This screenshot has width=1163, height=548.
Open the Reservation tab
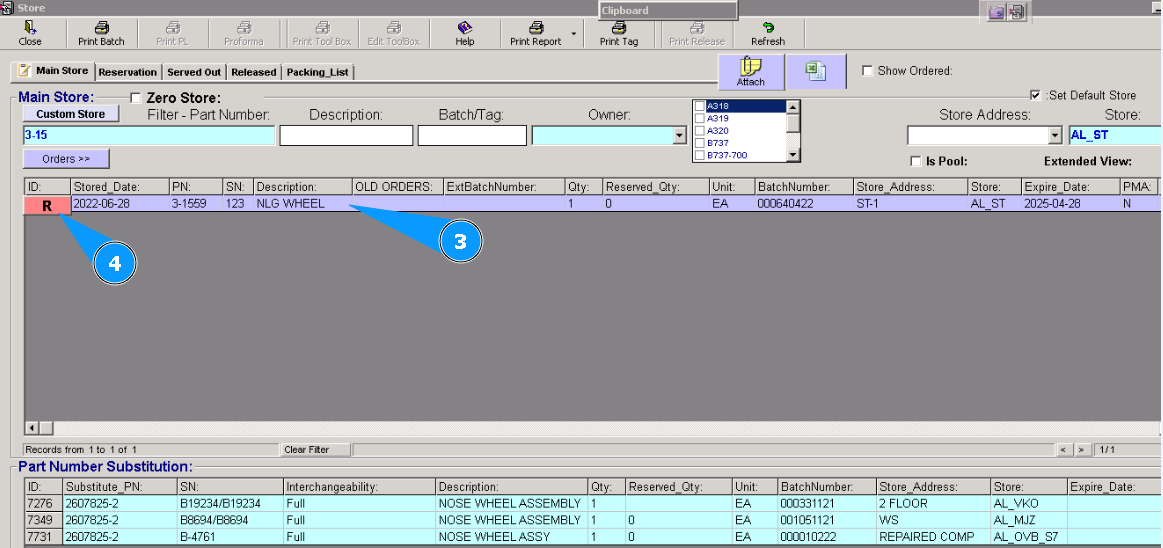[x=128, y=72]
